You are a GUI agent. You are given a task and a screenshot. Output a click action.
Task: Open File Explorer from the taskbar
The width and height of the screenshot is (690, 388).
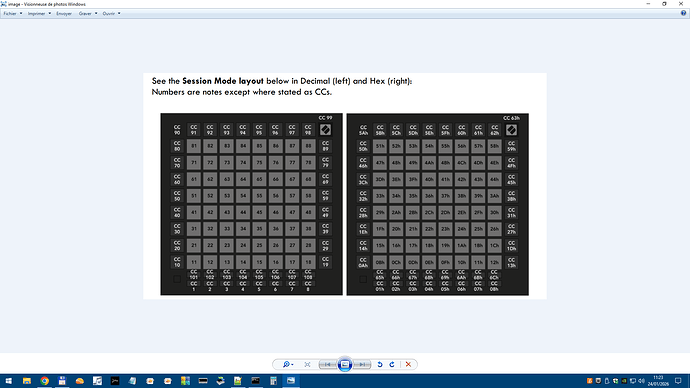click(x=27, y=381)
